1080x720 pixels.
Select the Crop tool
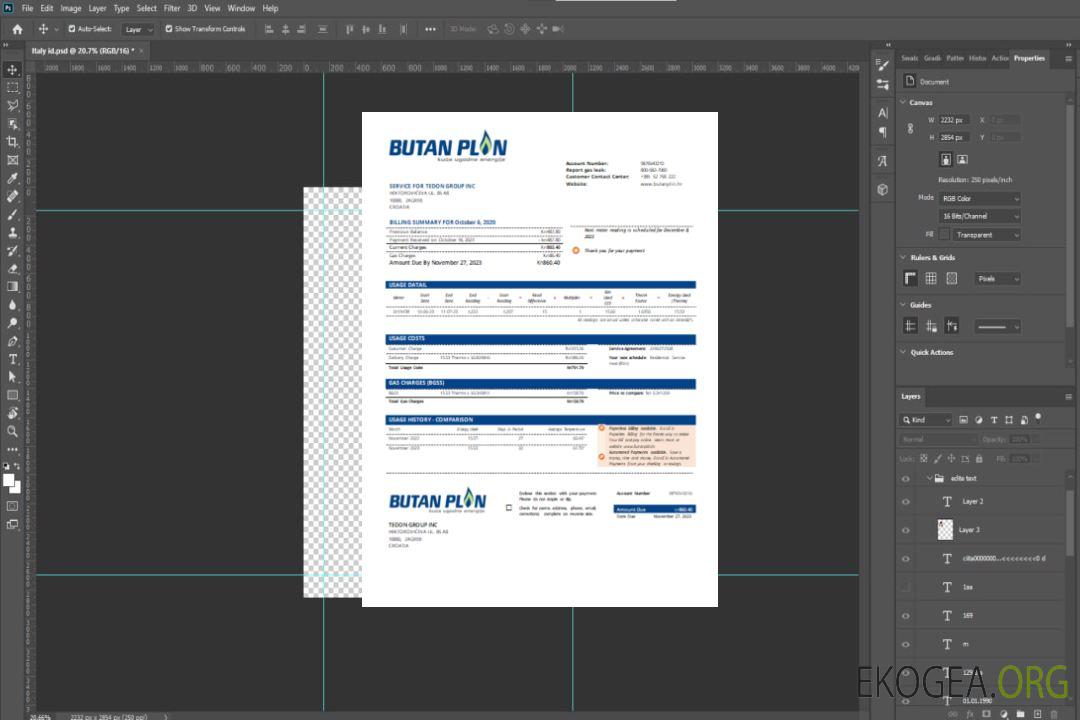(12, 142)
